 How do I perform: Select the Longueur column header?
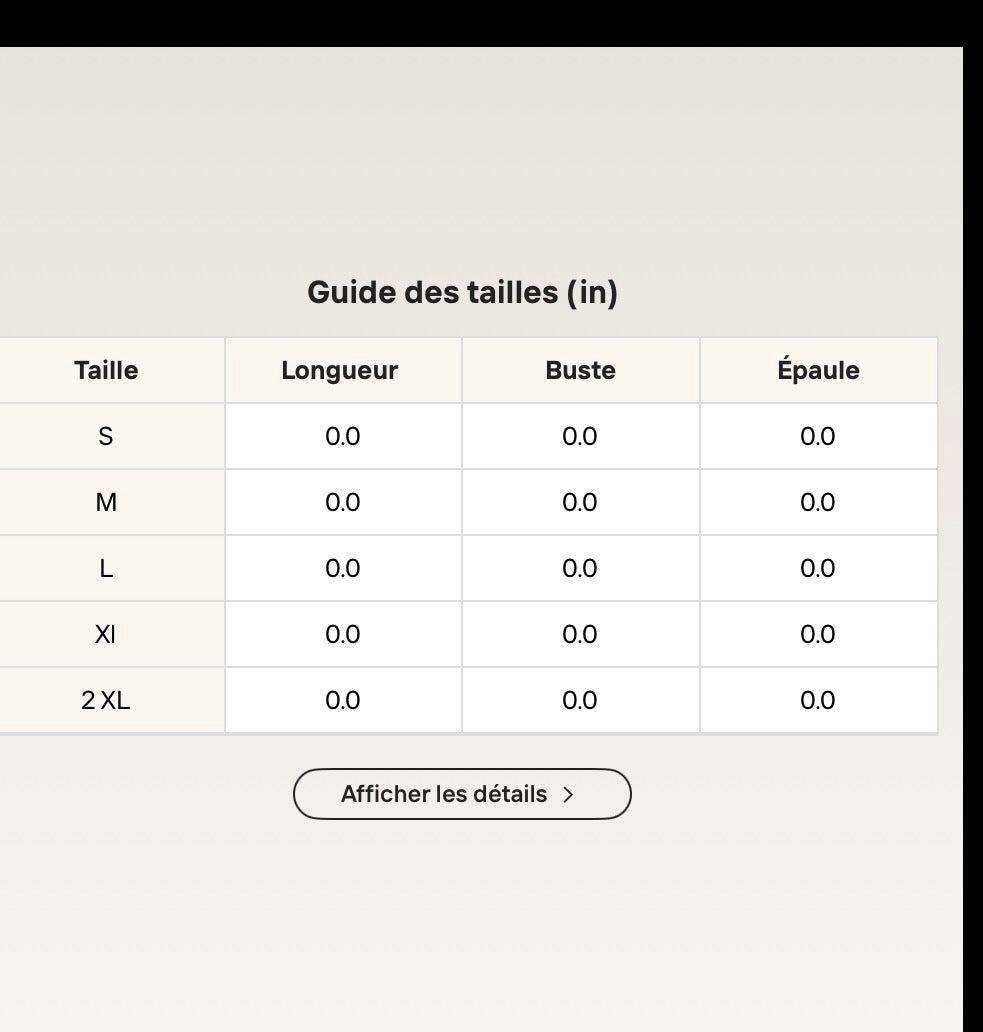click(x=340, y=370)
